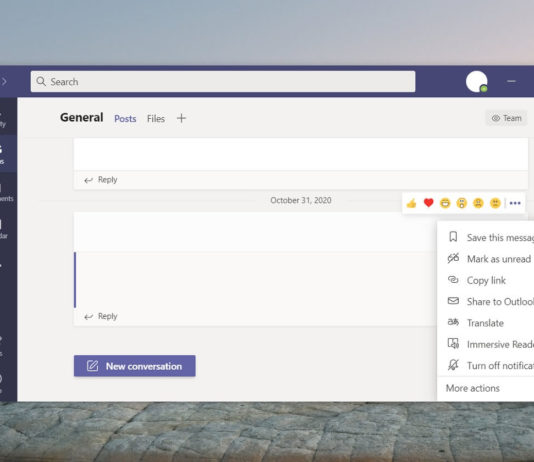Click the magnifier icon in the search bar
The width and height of the screenshot is (534, 462).
(x=41, y=81)
